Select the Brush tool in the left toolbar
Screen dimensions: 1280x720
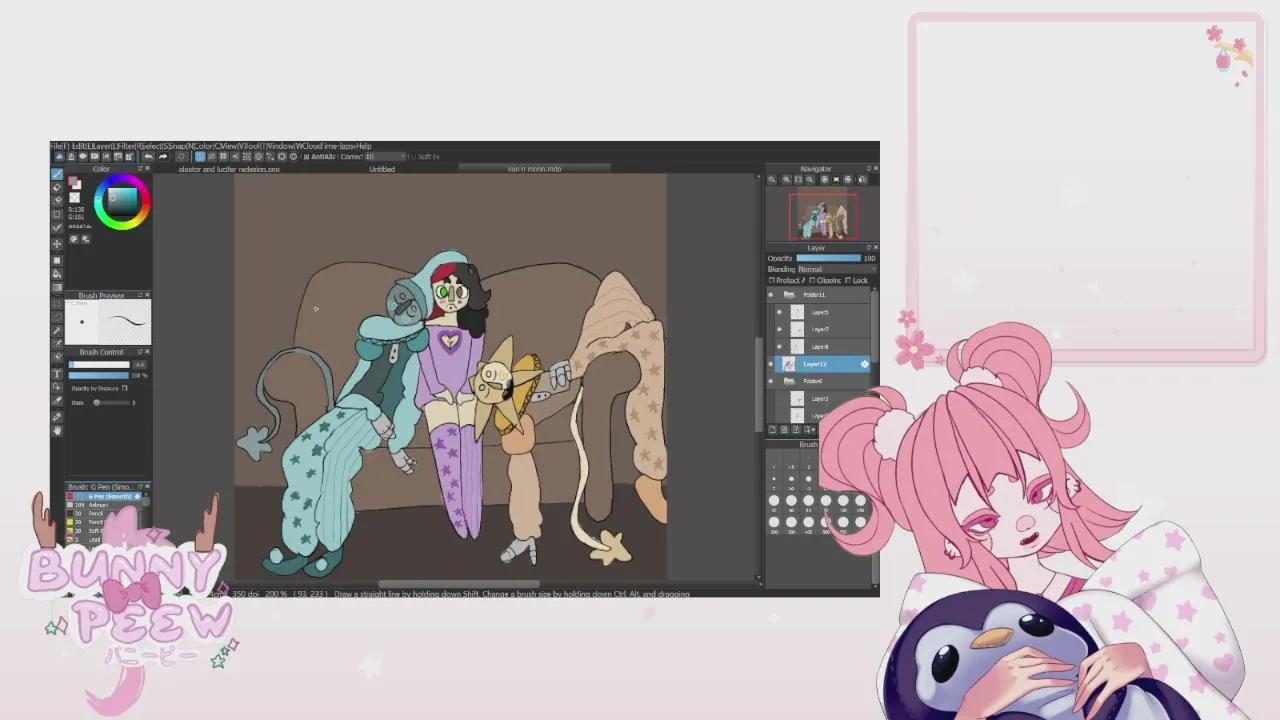tap(57, 174)
